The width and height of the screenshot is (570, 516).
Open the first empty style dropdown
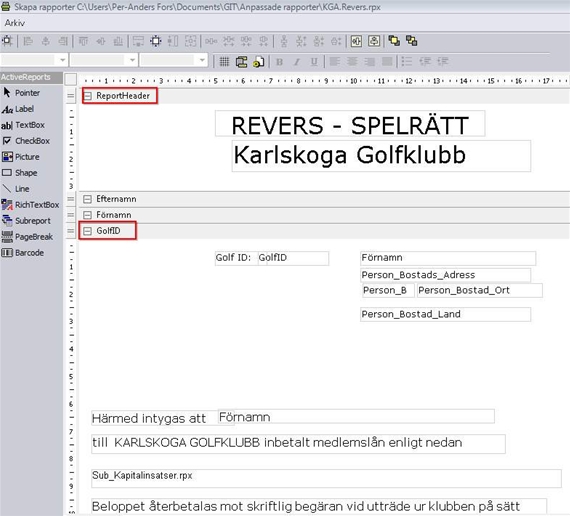63,60
